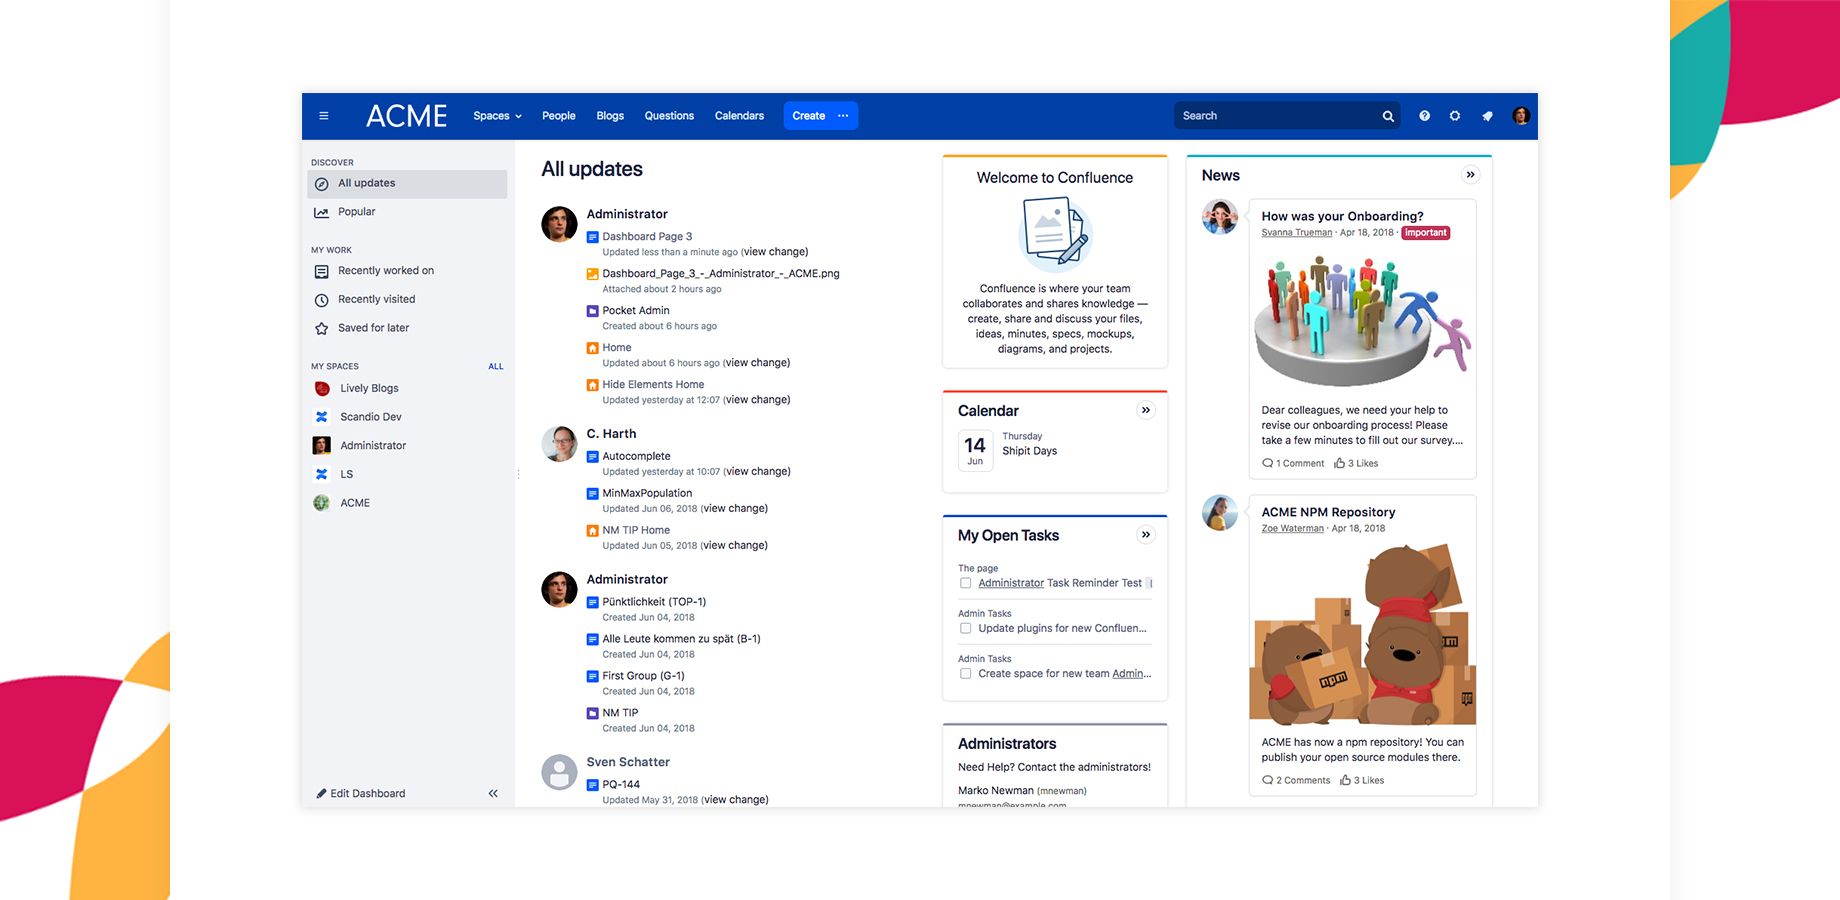
Task: Click the ACME logo in header
Action: coord(406,116)
